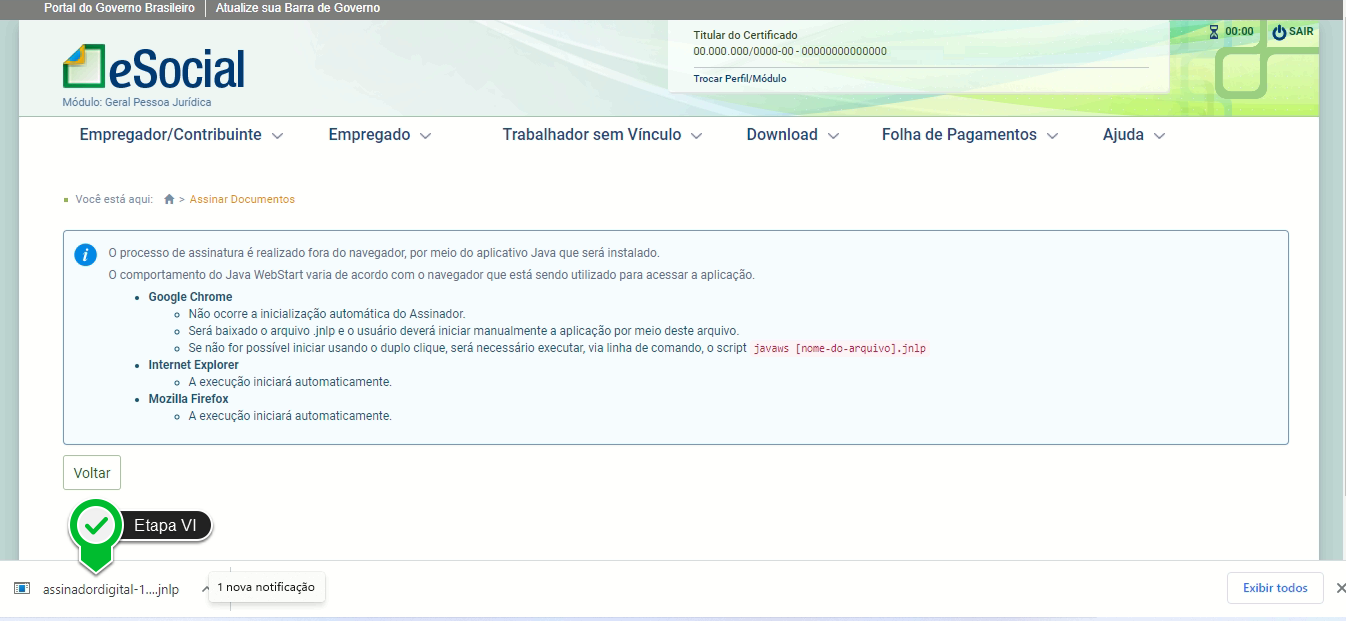Screen dimensions: 1346x621
Task: Expand the Trabalhador sem Vínculo menu
Action: click(602, 135)
